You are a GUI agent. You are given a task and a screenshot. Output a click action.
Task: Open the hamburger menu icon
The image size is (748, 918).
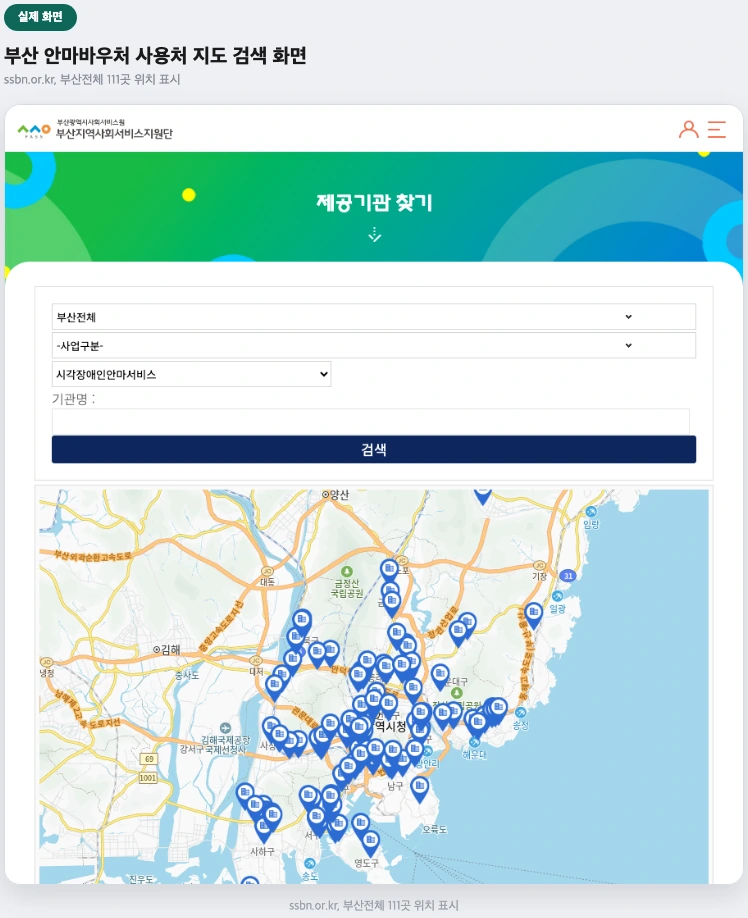pos(717,129)
